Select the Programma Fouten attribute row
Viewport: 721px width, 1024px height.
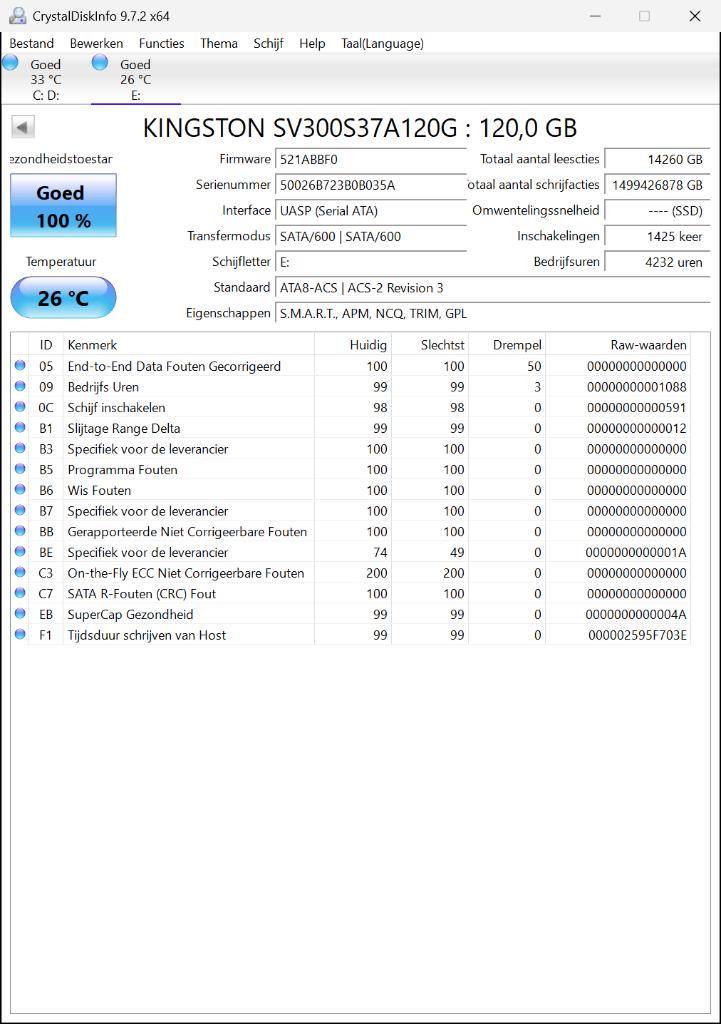(x=351, y=469)
